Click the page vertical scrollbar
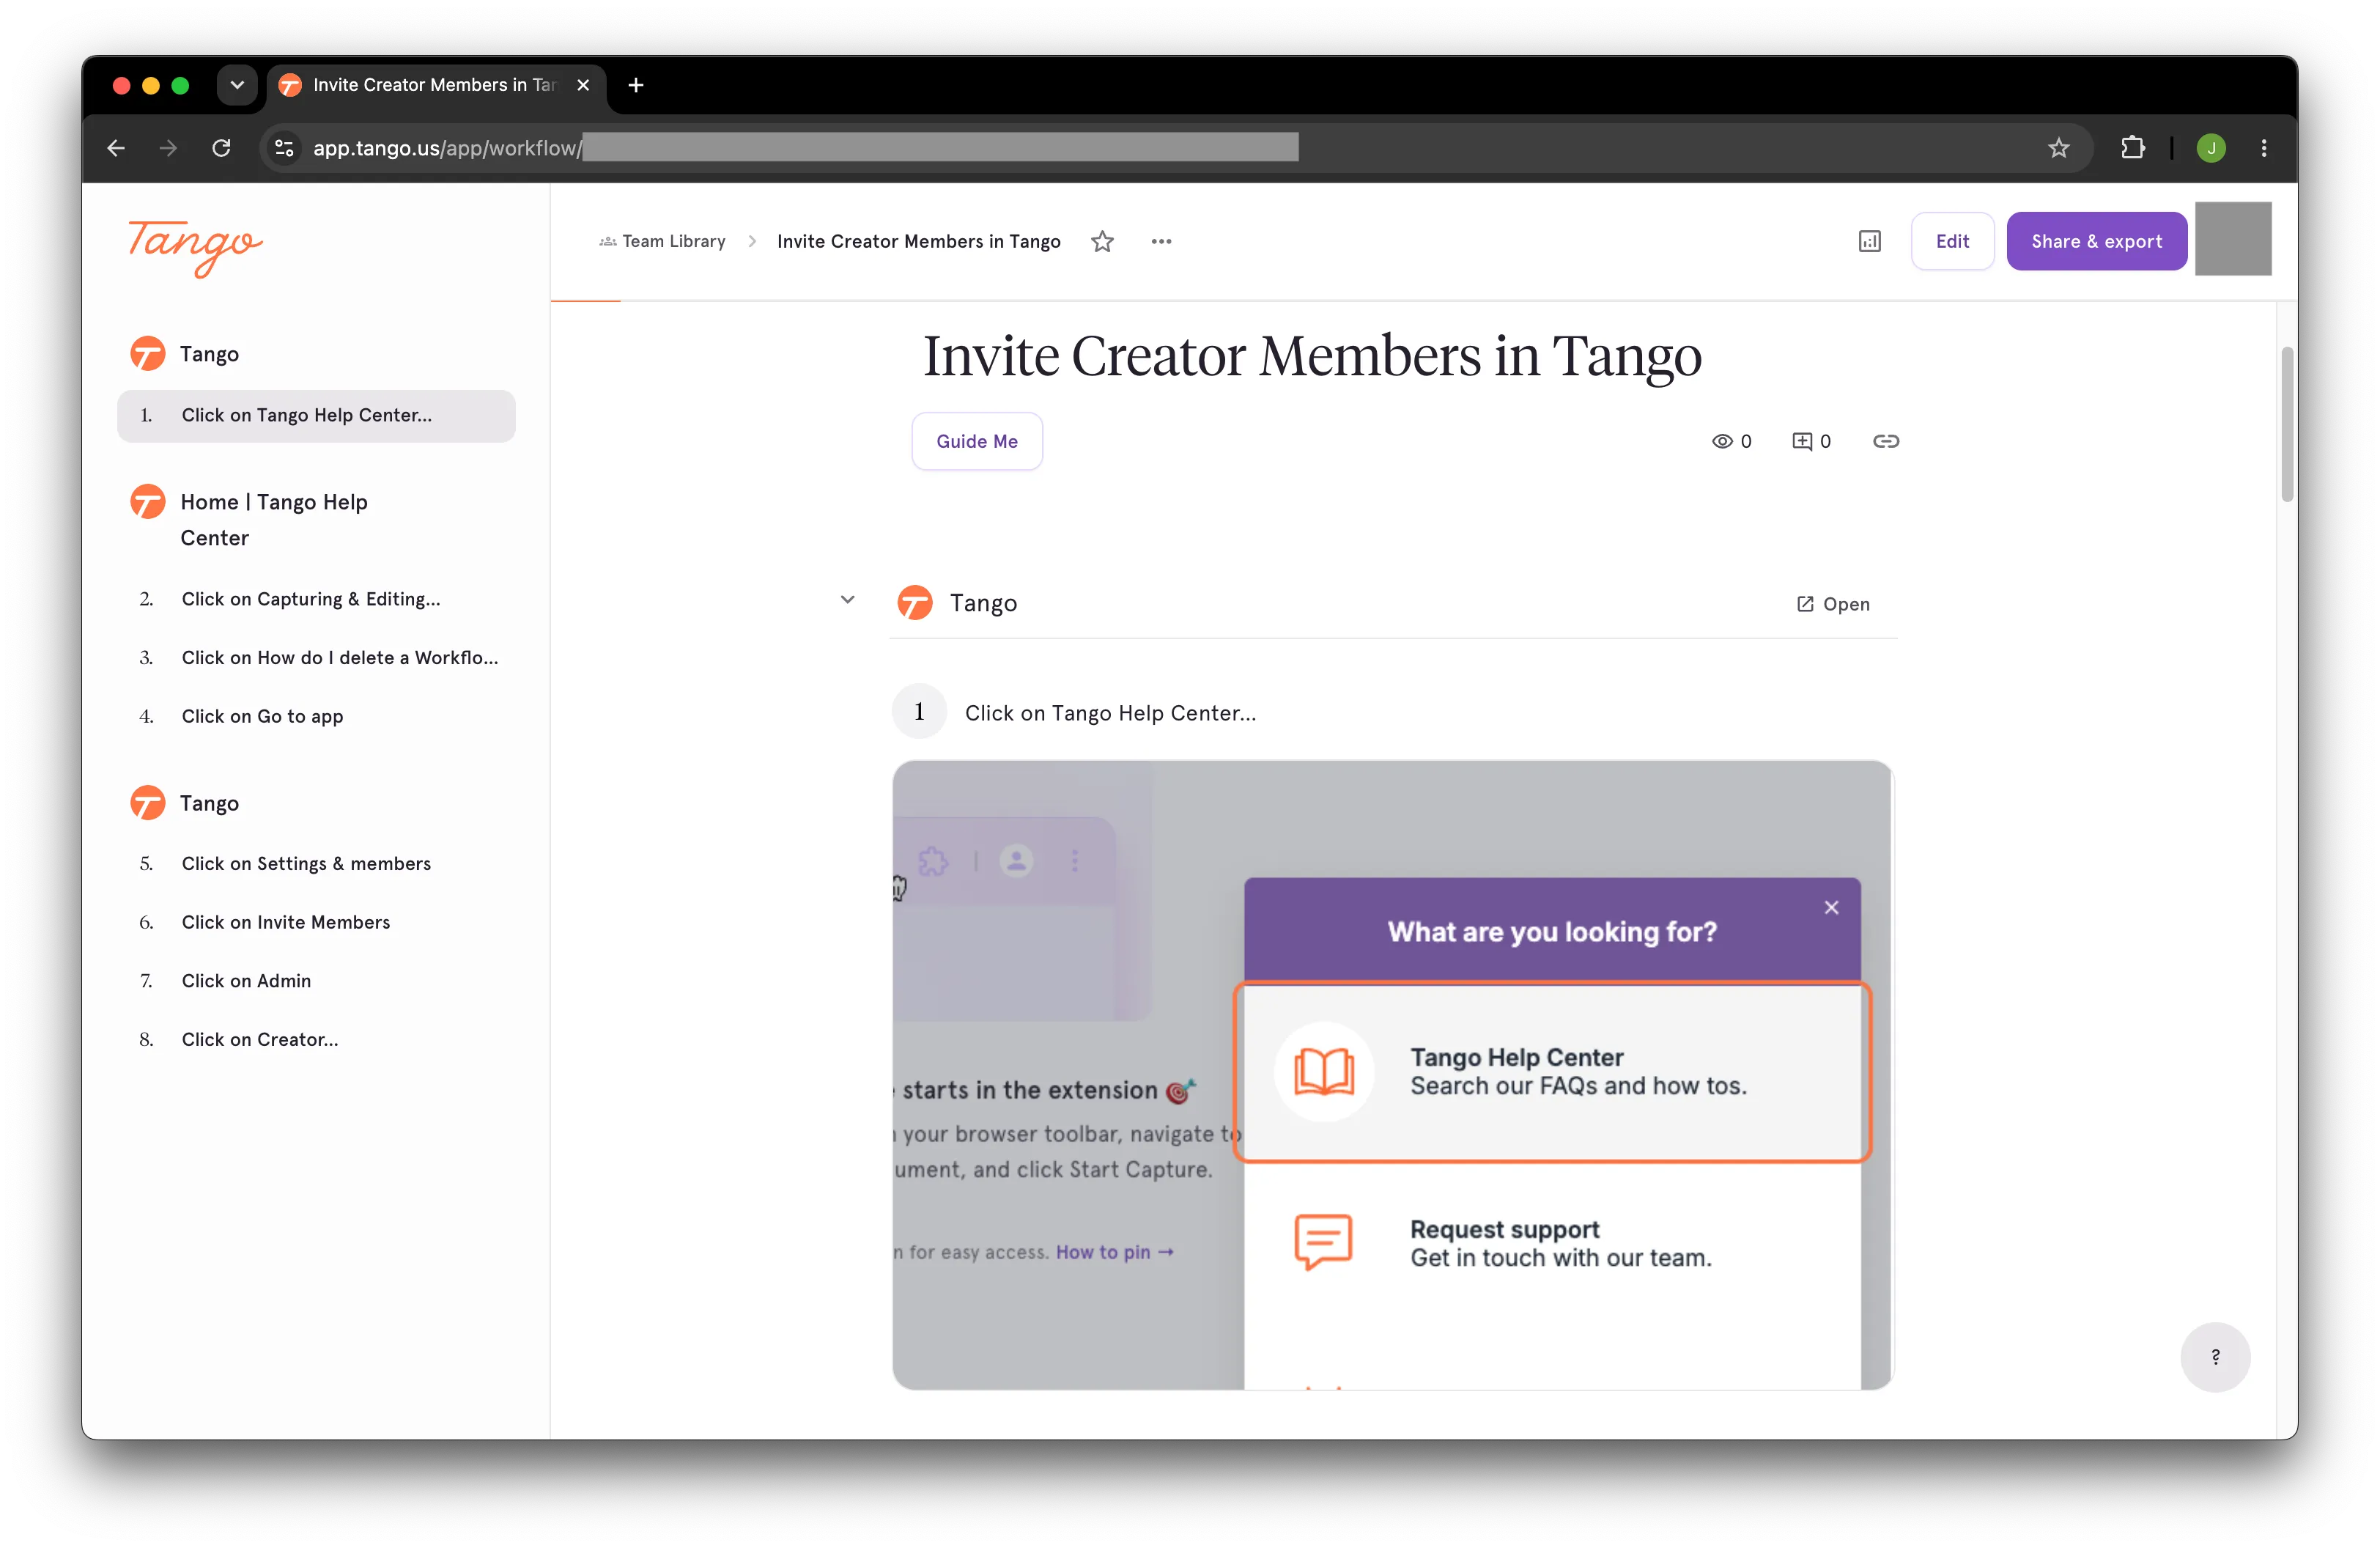The width and height of the screenshot is (2380, 1548). (x=2286, y=424)
